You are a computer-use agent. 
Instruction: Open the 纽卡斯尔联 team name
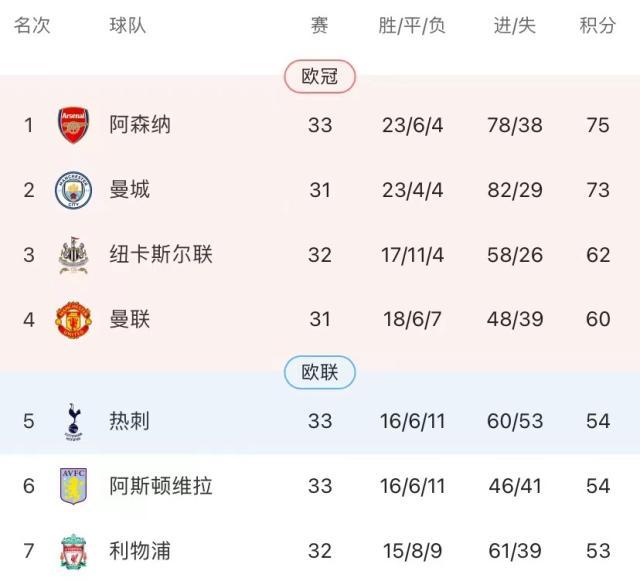[x=161, y=254]
